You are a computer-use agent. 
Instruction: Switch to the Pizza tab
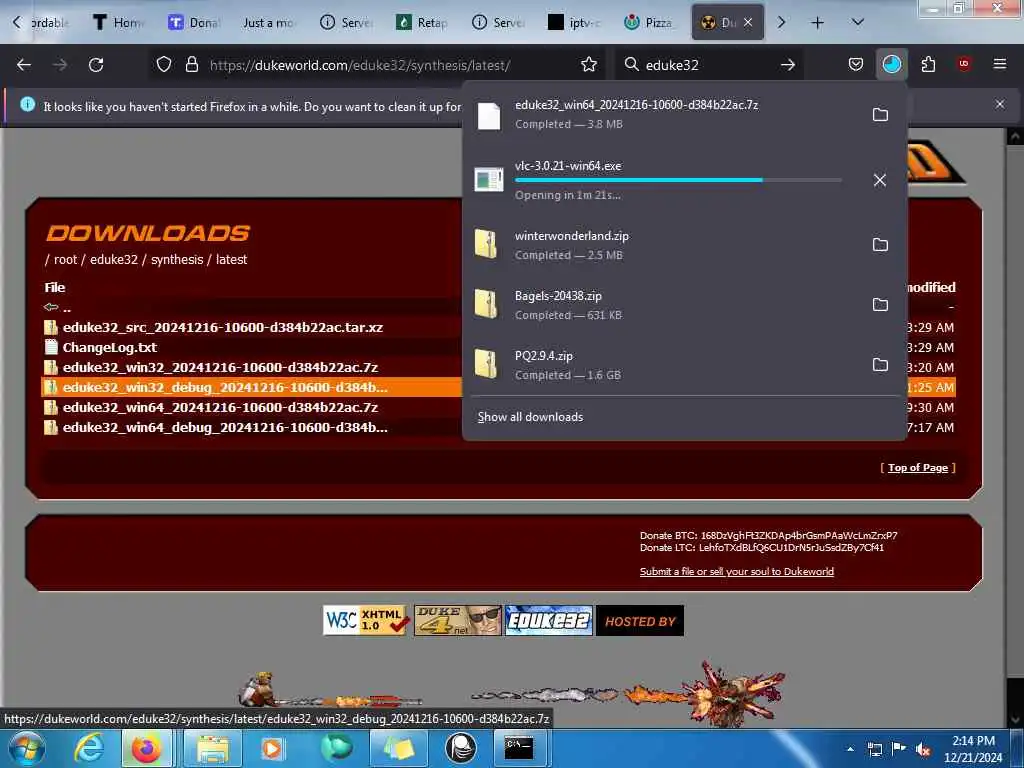tap(648, 23)
